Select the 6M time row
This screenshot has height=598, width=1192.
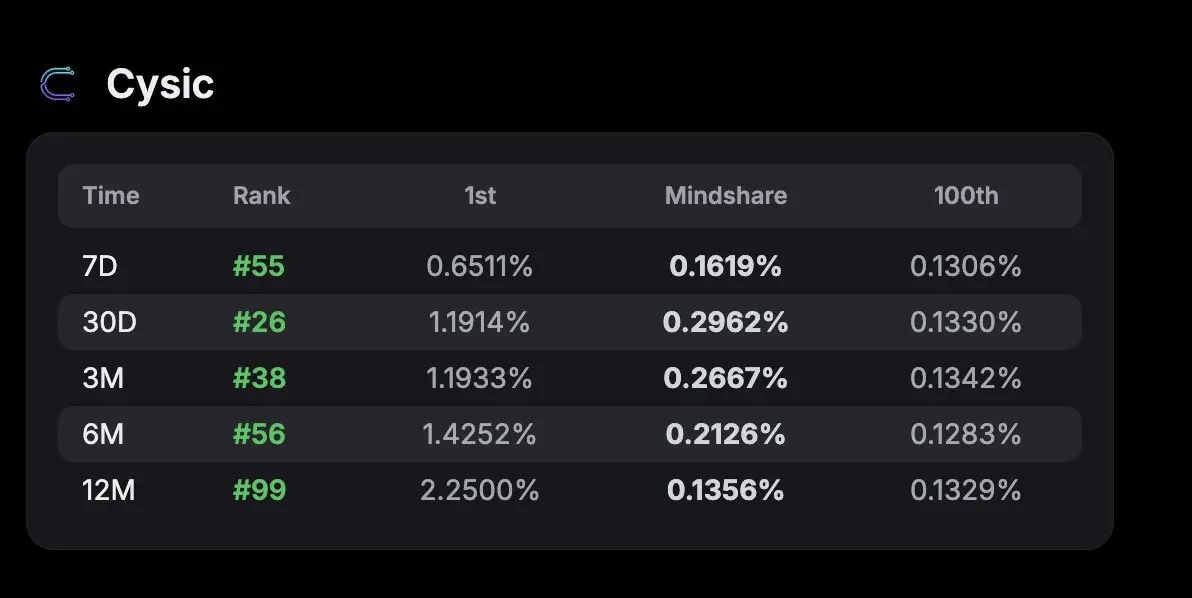pyautogui.click(x=570, y=434)
